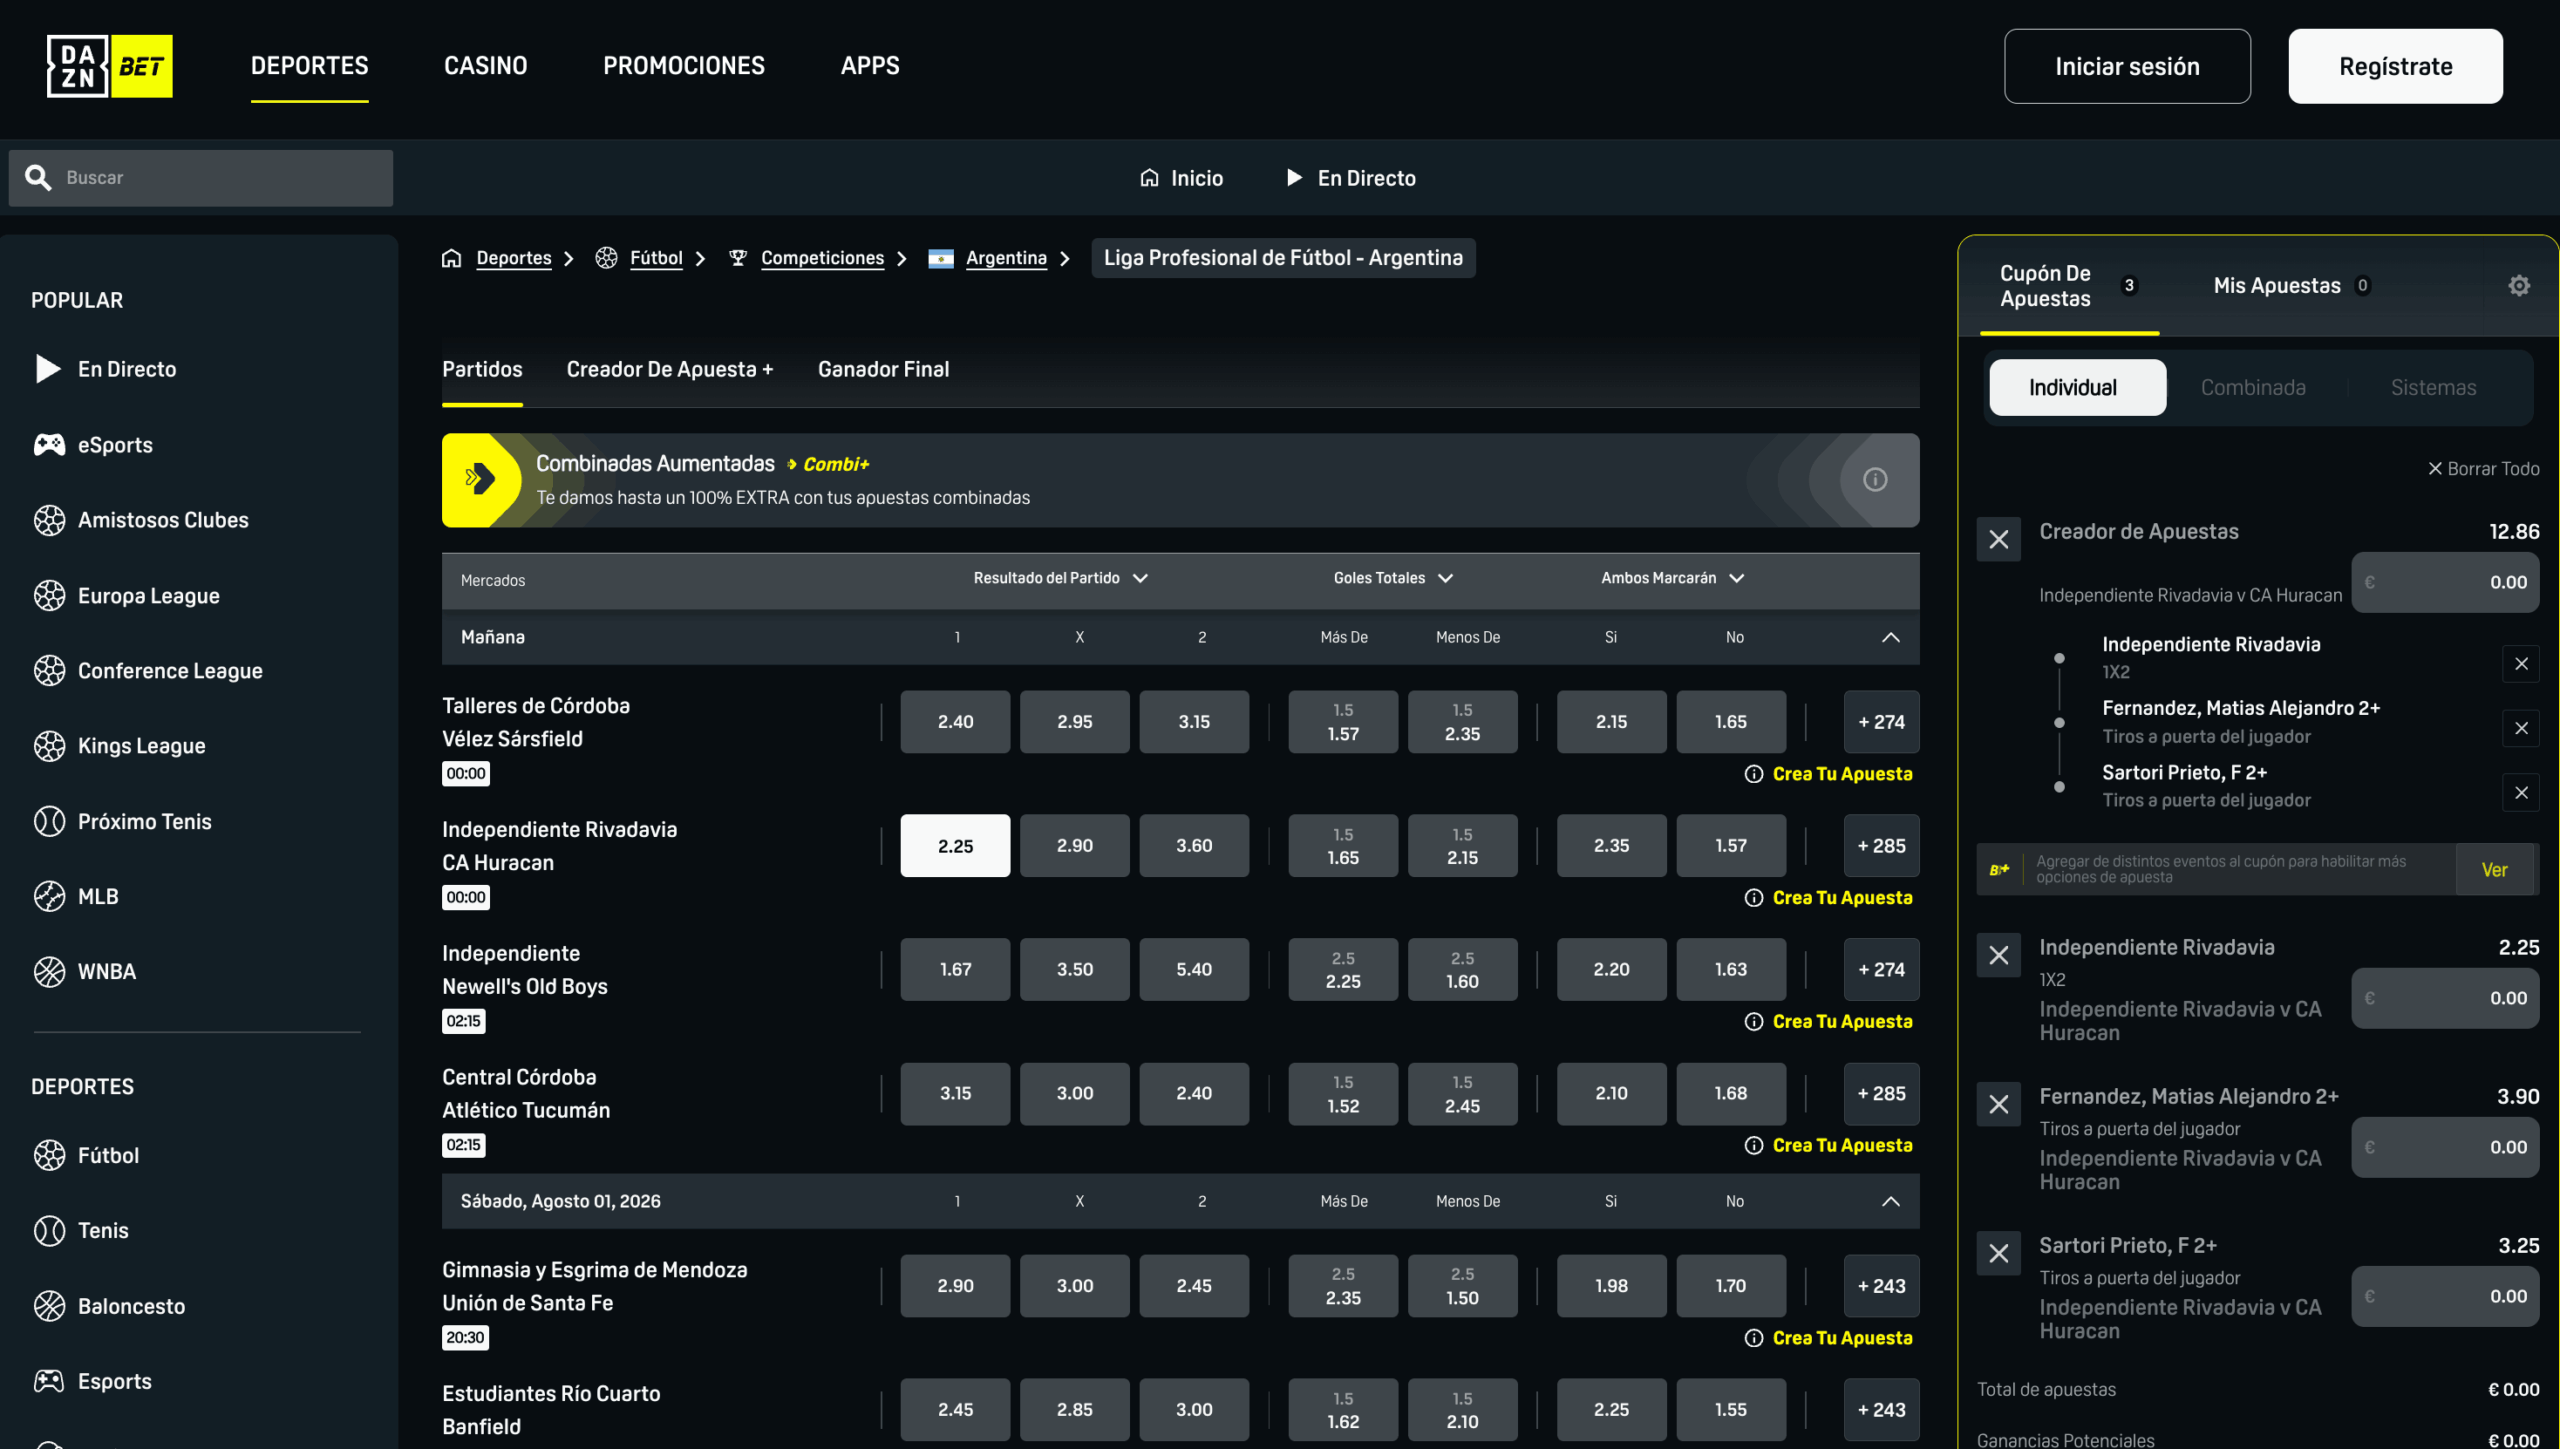Select Newell's Old Boys win odds 5.40
Screen dimensions: 2560x1449
[1194, 970]
